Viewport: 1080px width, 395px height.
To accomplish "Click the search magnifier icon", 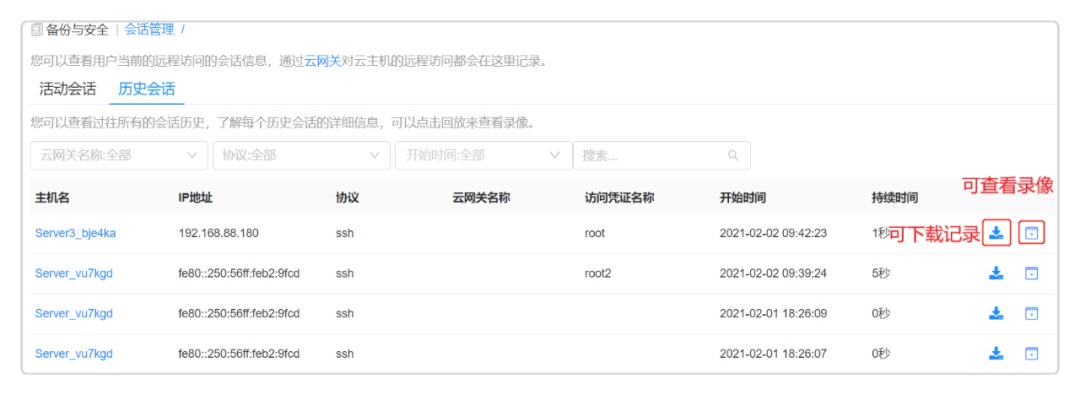I will [734, 155].
